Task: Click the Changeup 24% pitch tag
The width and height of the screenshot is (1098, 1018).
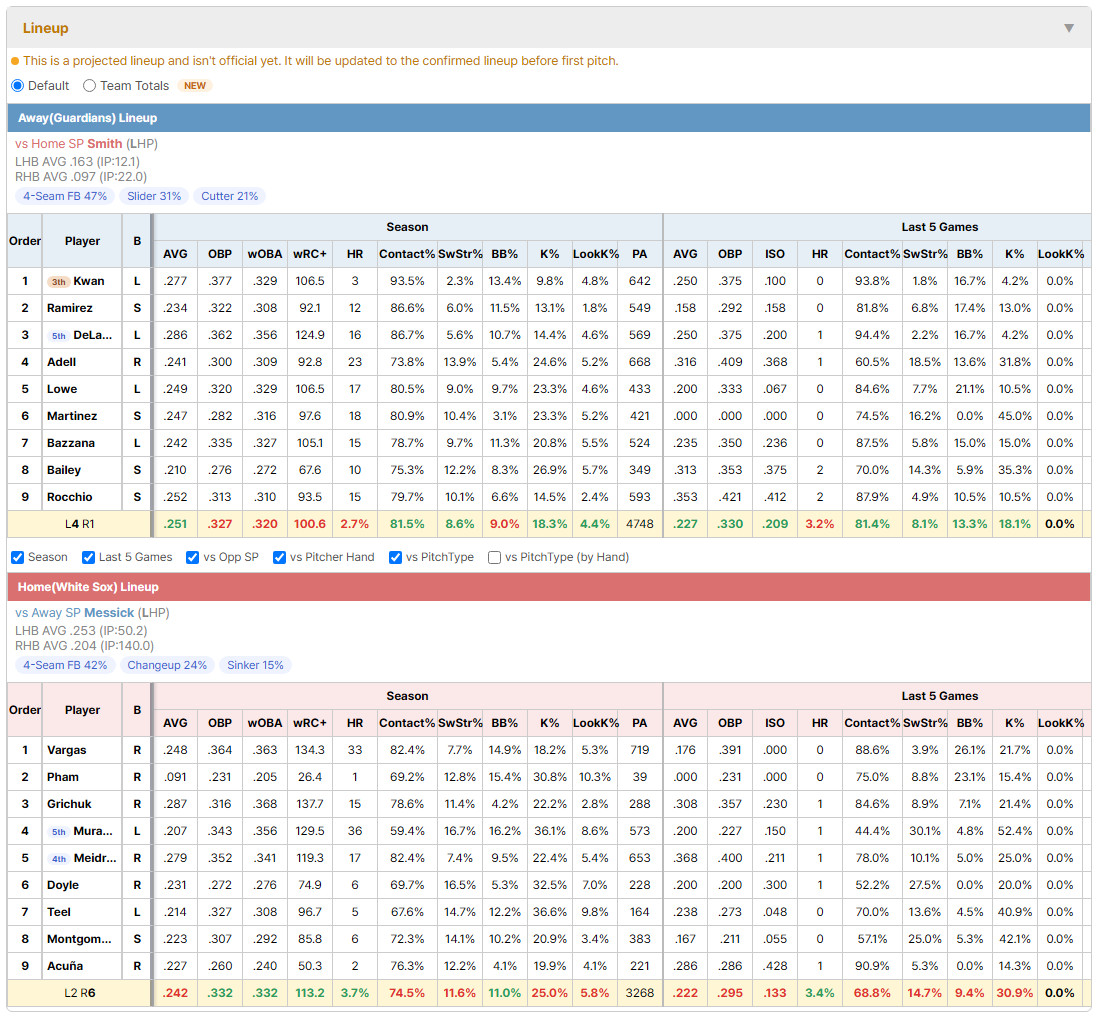Action: [x=167, y=665]
